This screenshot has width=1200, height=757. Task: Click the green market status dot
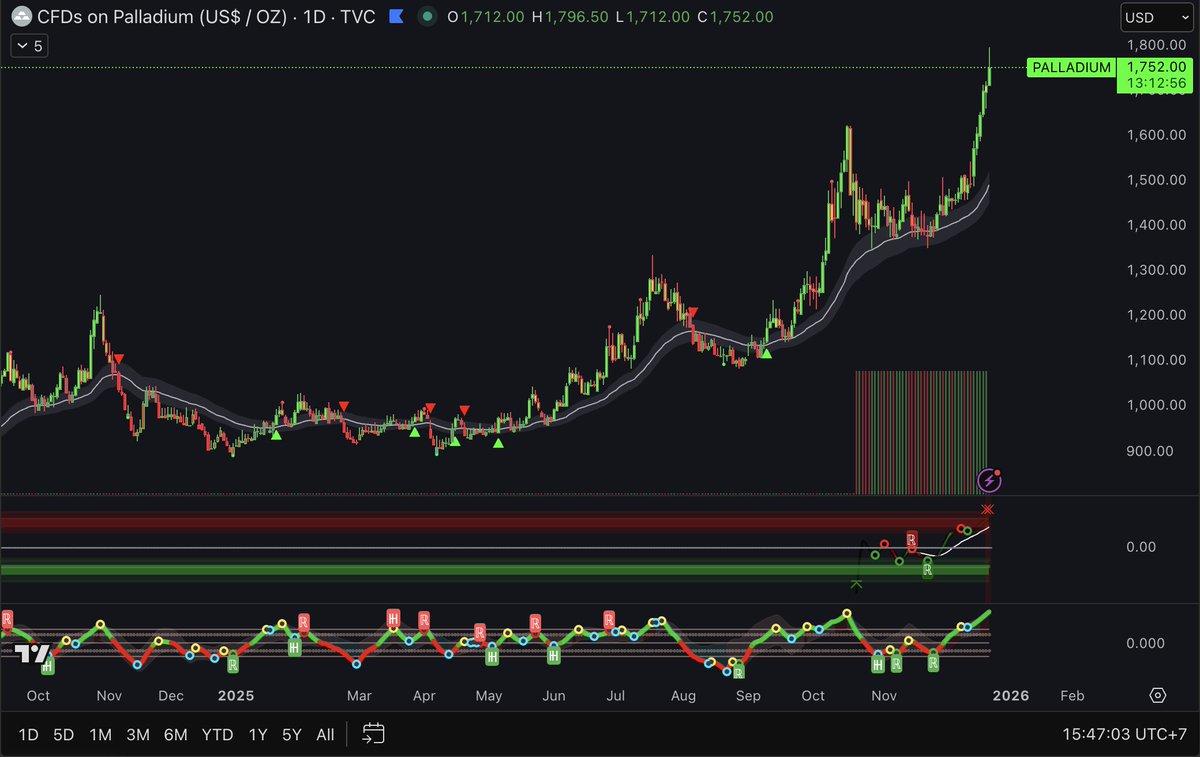pos(428,17)
